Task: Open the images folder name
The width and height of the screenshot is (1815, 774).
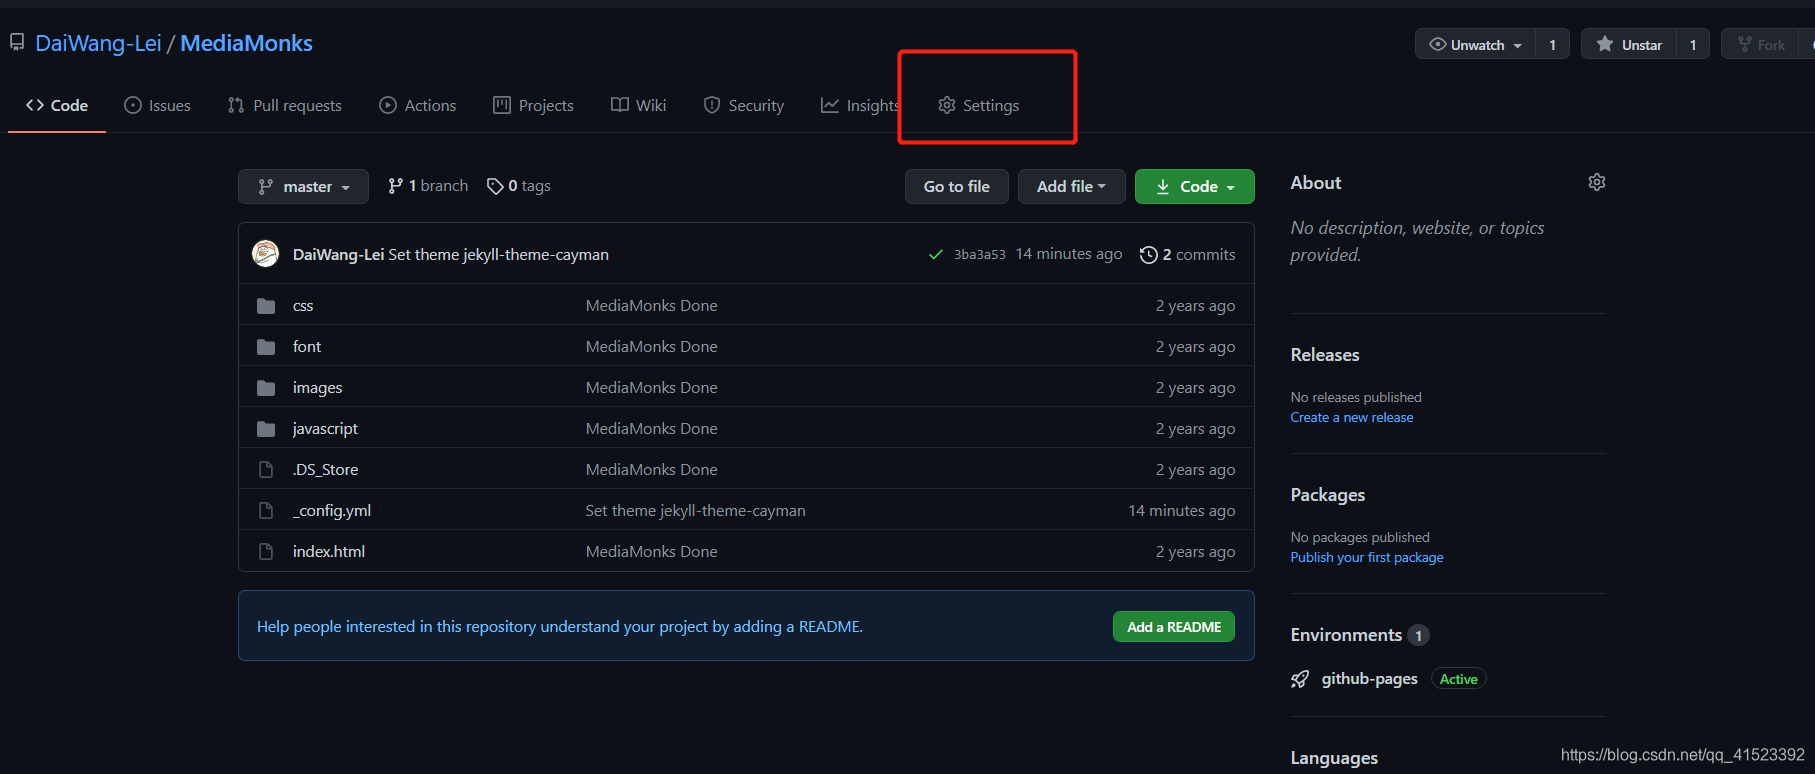Action: point(318,388)
